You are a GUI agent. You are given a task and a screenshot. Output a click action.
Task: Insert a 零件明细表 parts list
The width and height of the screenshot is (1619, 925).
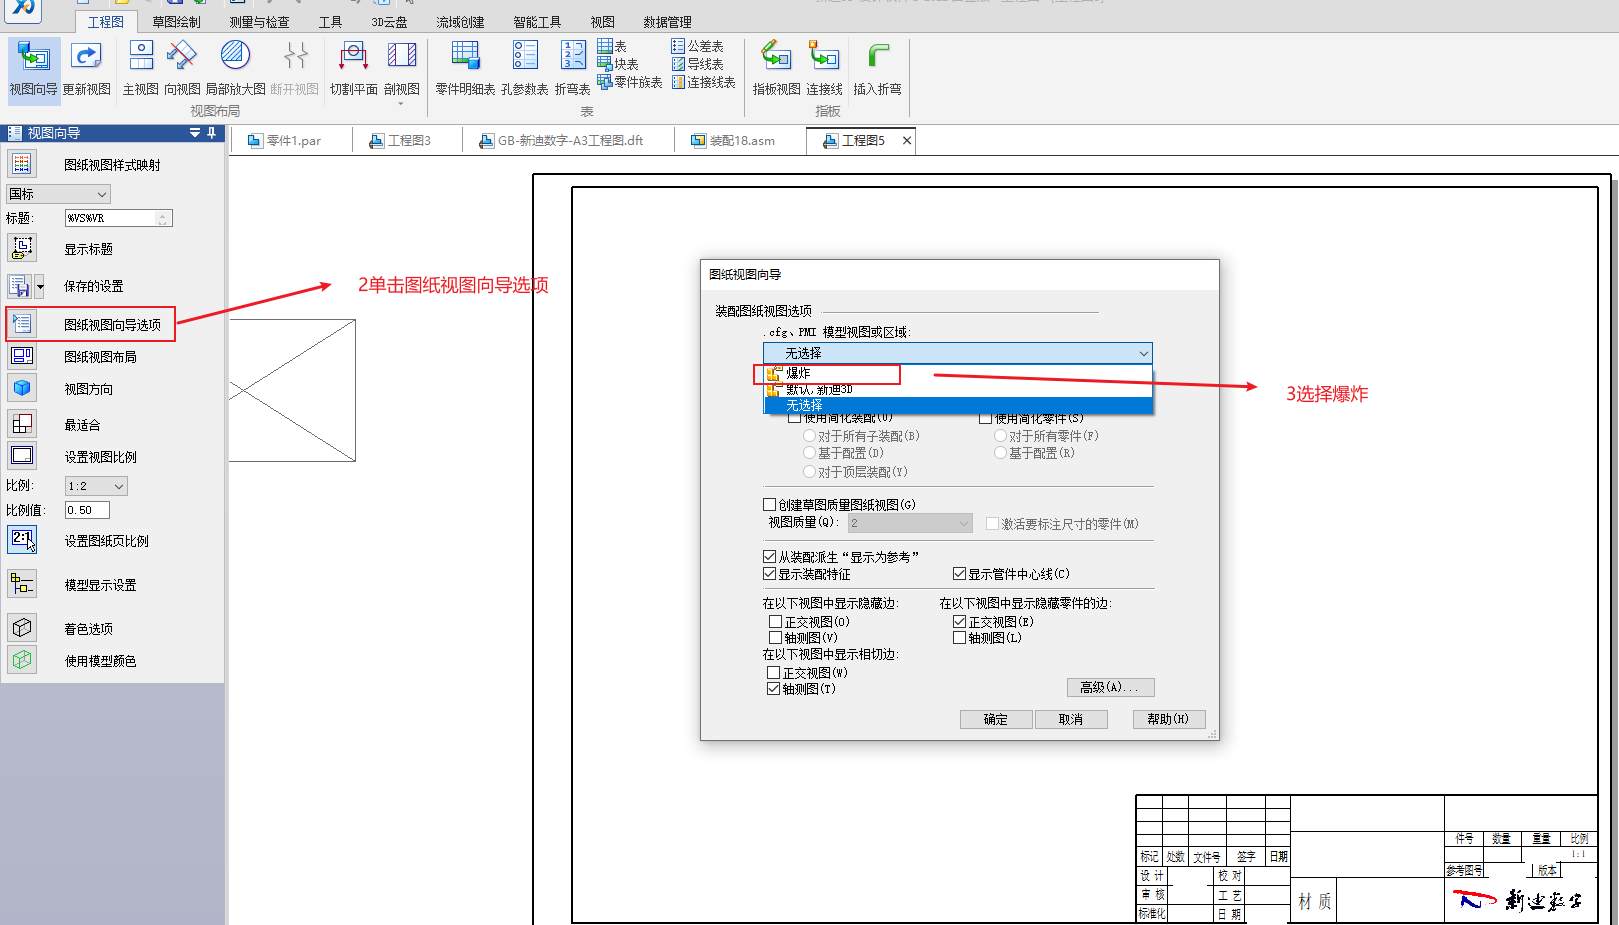(x=465, y=68)
